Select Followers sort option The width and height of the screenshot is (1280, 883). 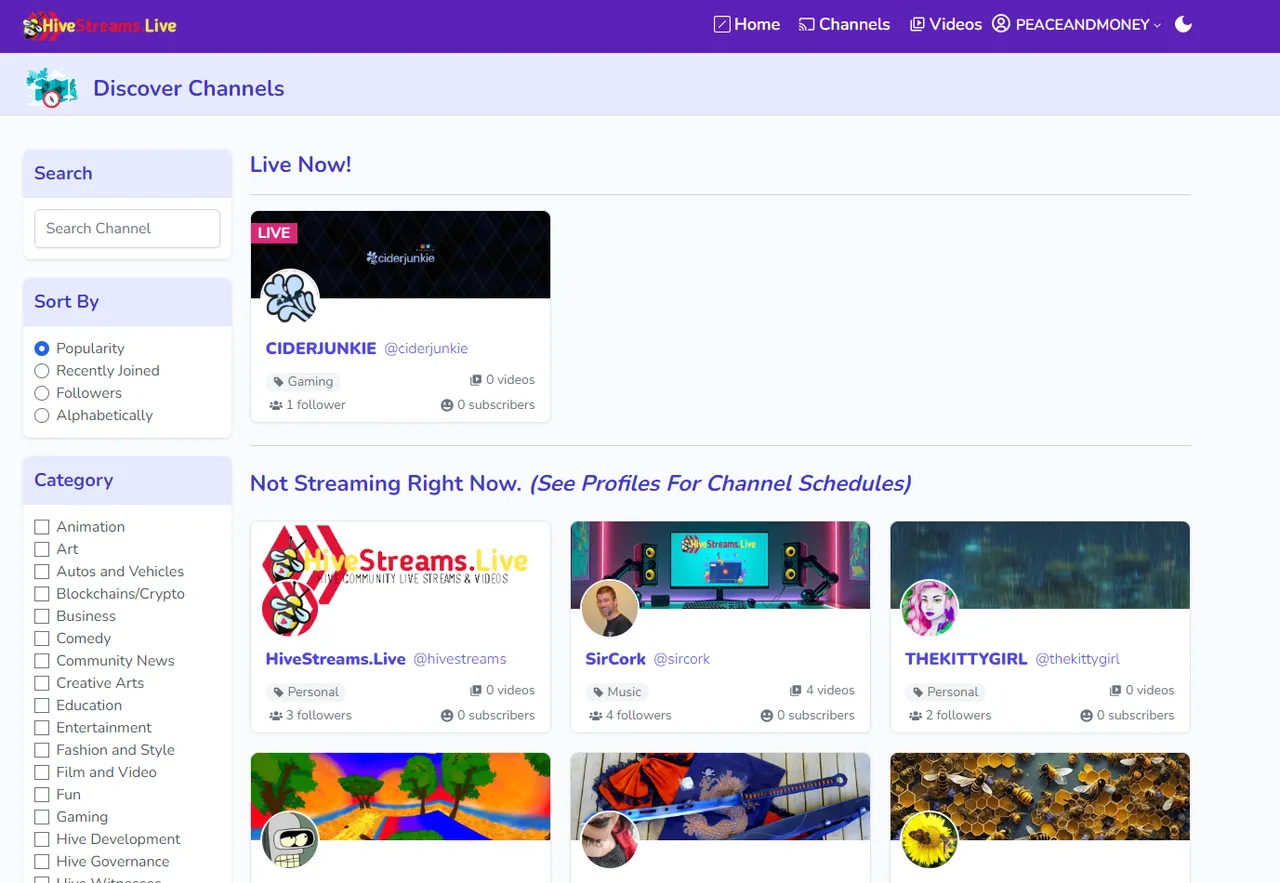click(42, 393)
